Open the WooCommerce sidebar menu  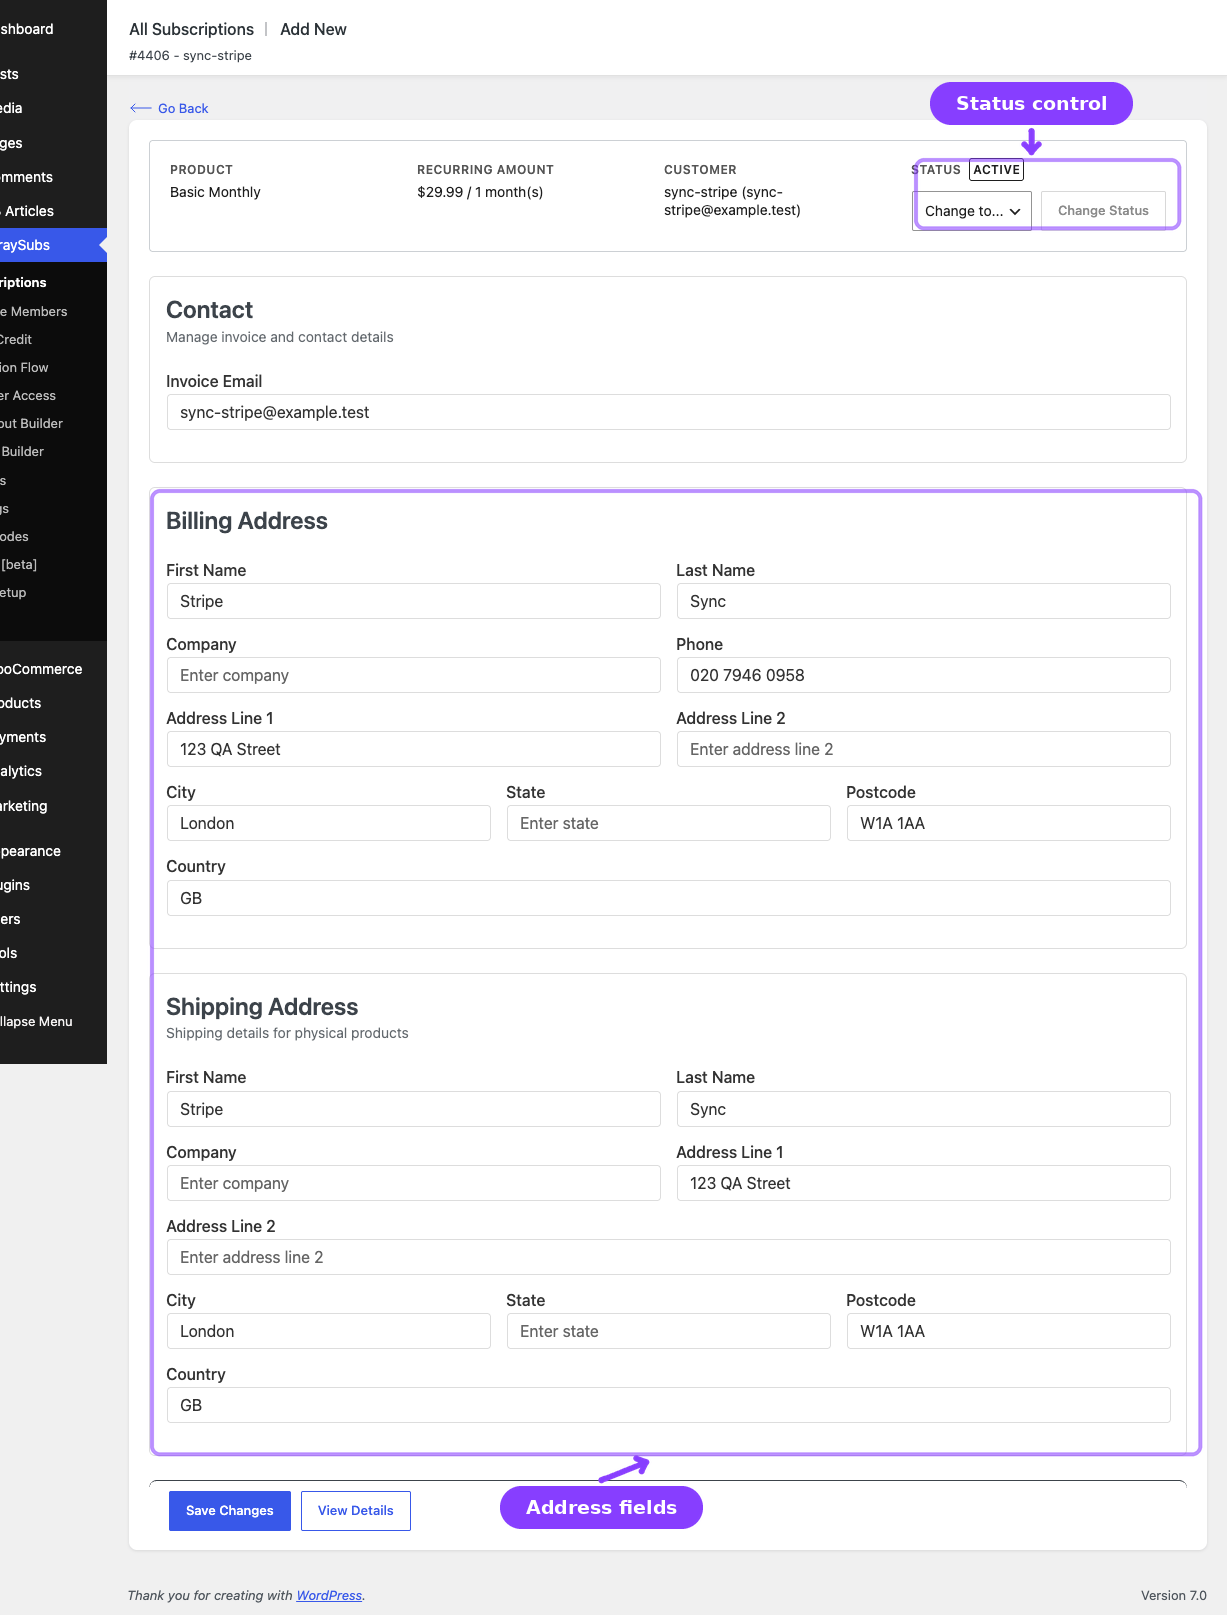point(53,669)
